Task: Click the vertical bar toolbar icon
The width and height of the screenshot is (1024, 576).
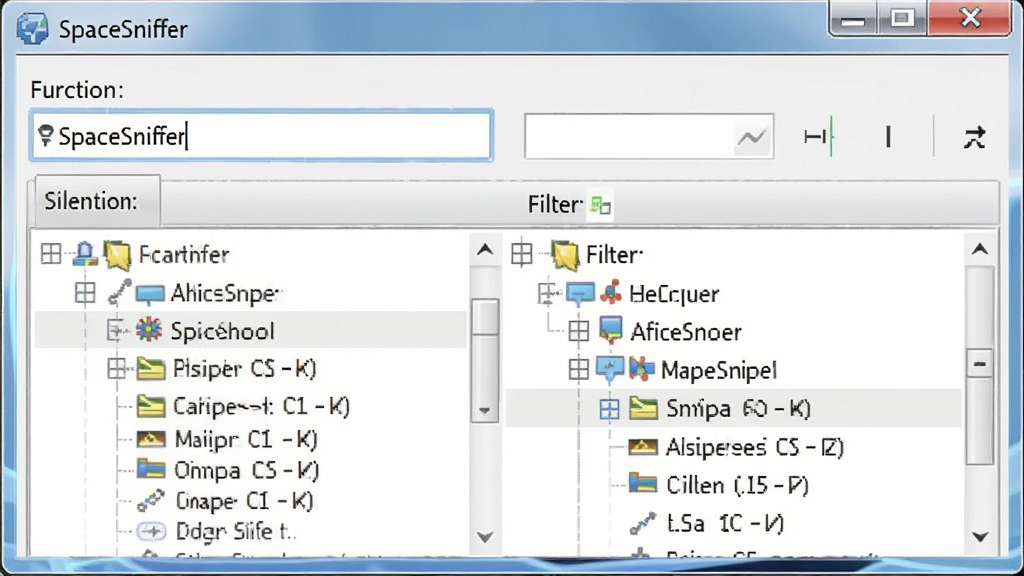Action: (888, 136)
